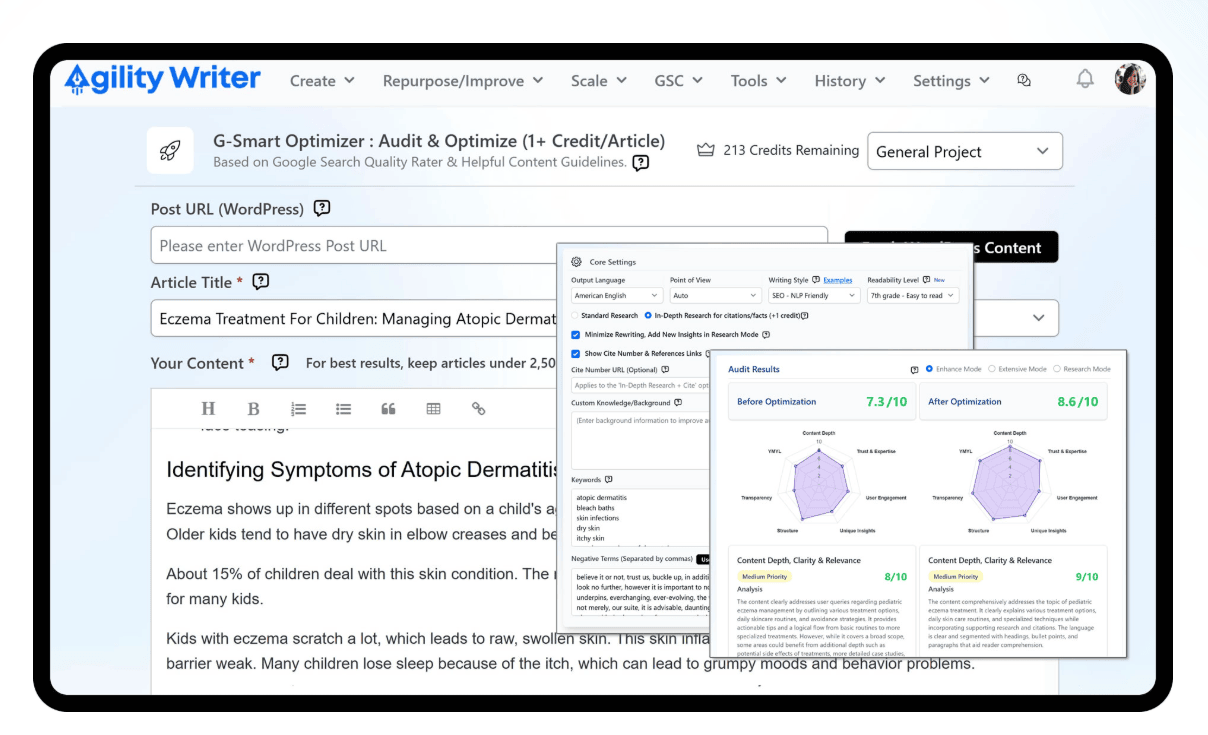Click the Heading format icon in editor toolbar
1208x735 pixels.
[208, 409]
